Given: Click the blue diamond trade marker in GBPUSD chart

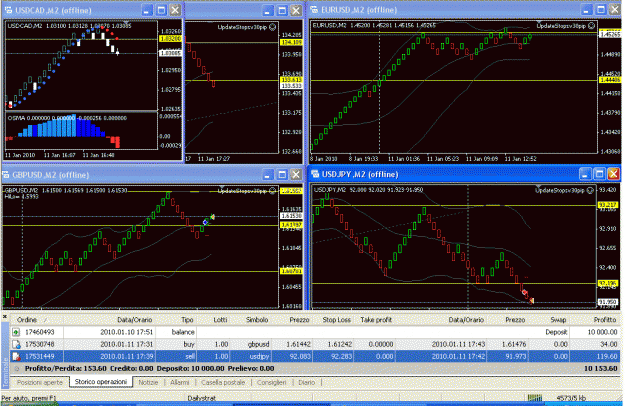Looking at the screenshot, I should tap(205, 222).
